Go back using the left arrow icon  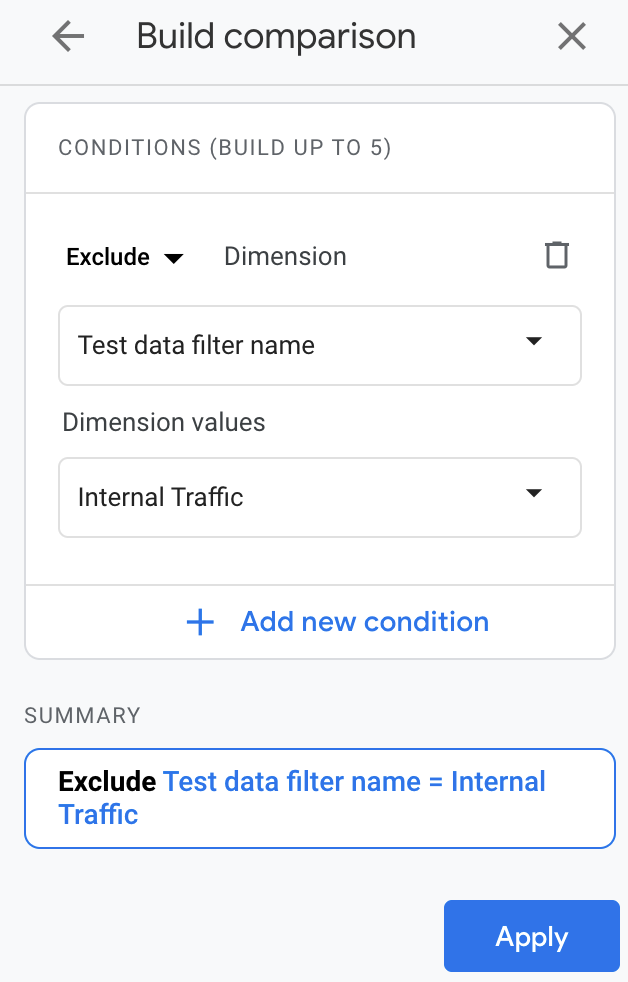click(x=68, y=36)
